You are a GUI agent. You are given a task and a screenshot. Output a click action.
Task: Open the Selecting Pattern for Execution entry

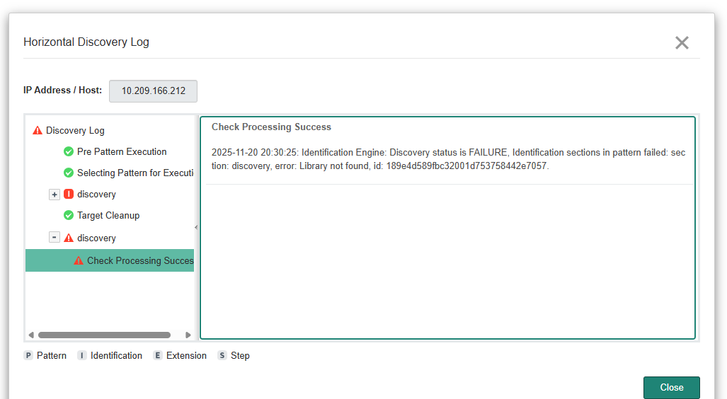135,173
